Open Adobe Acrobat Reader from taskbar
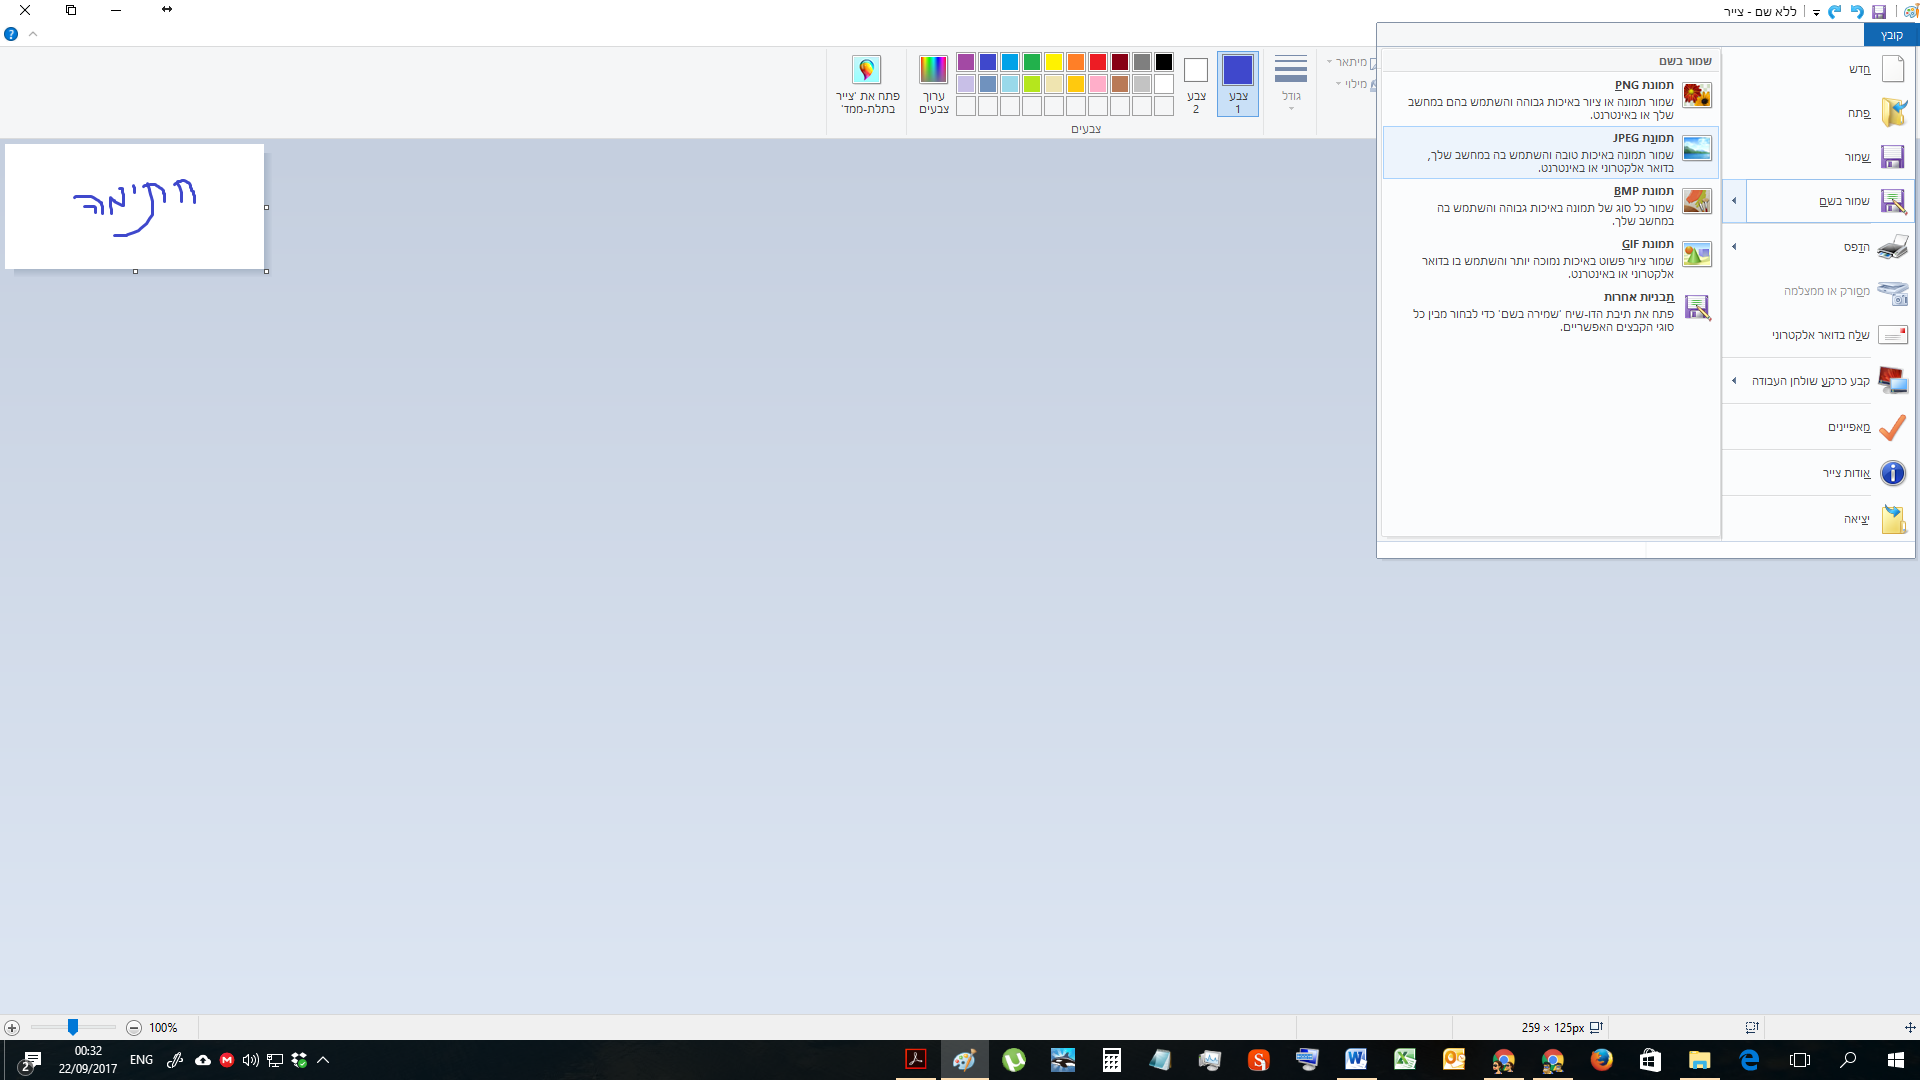This screenshot has width=1920, height=1080. [916, 1060]
